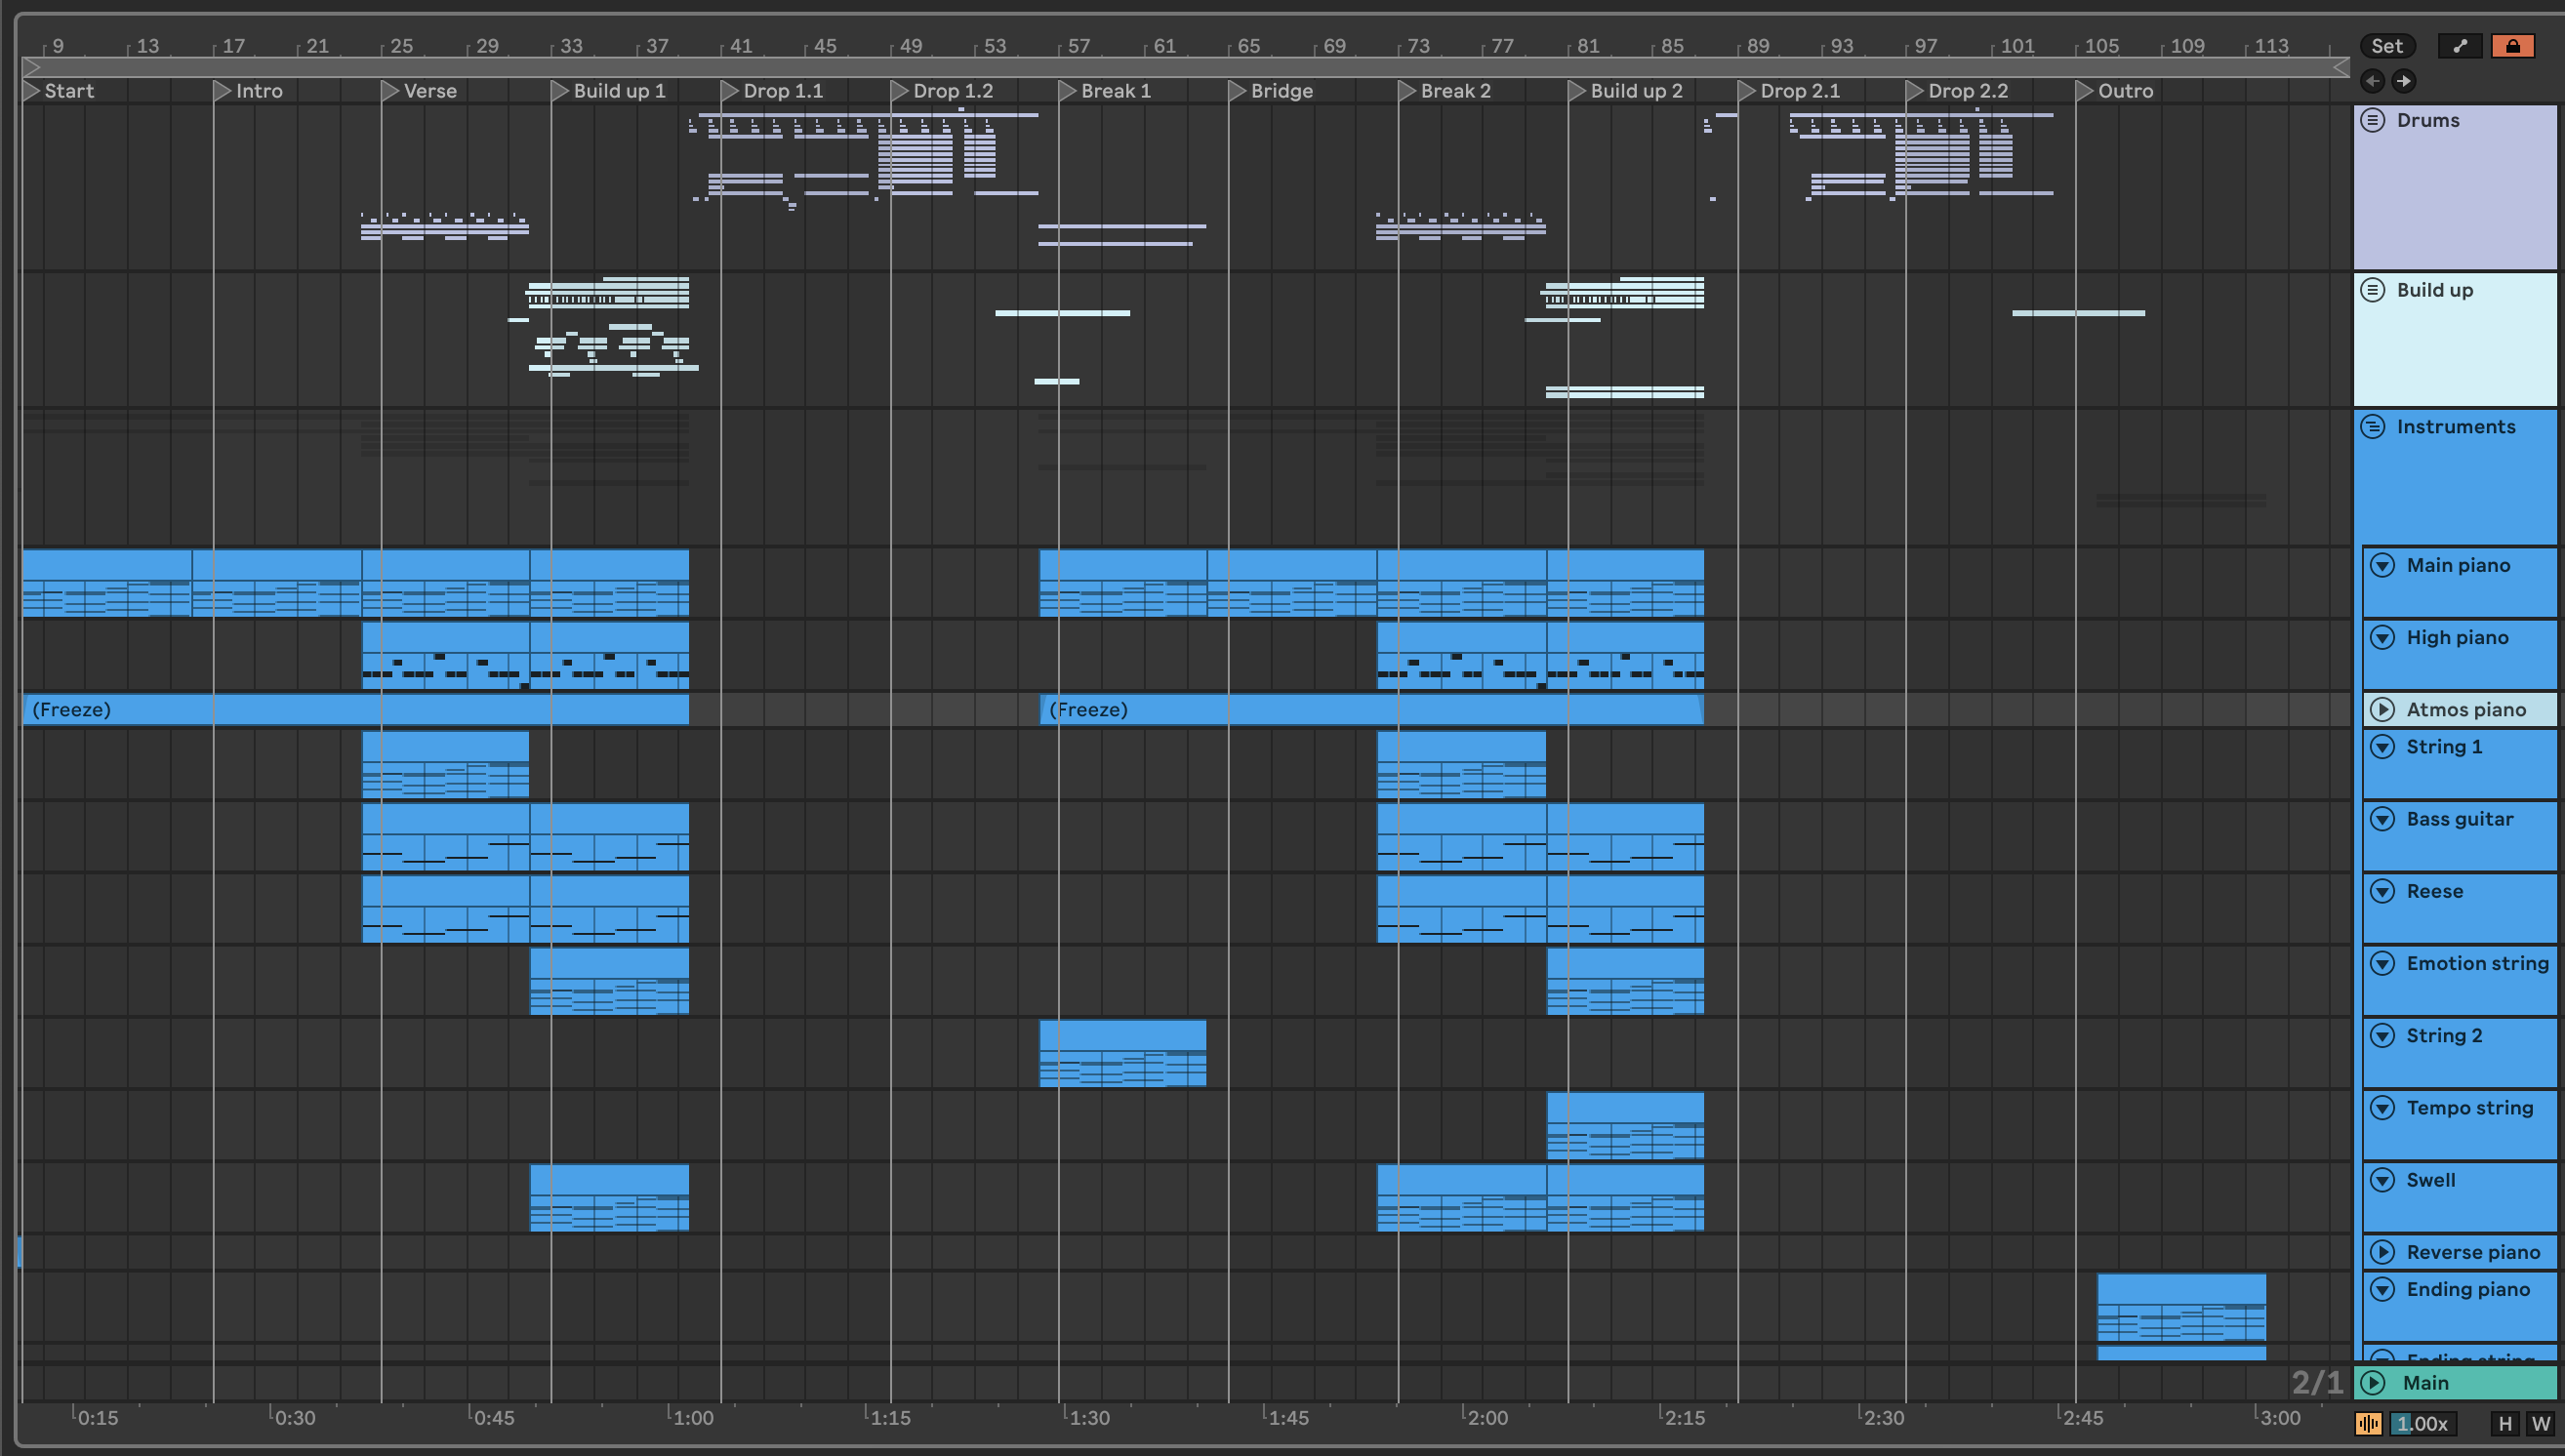Collapse the Drums group track
Viewport: 2565px width, 1456px height.
pyautogui.click(x=2372, y=121)
